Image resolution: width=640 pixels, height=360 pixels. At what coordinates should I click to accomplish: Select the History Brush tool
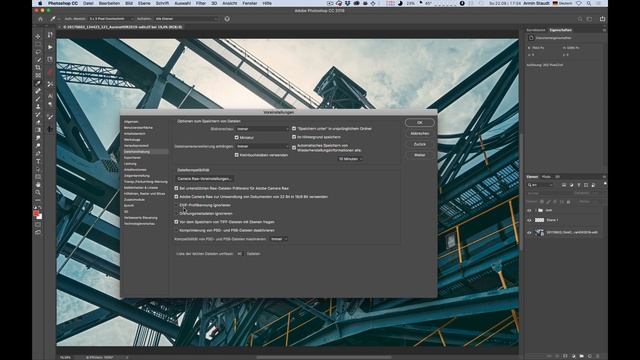coord(38,114)
